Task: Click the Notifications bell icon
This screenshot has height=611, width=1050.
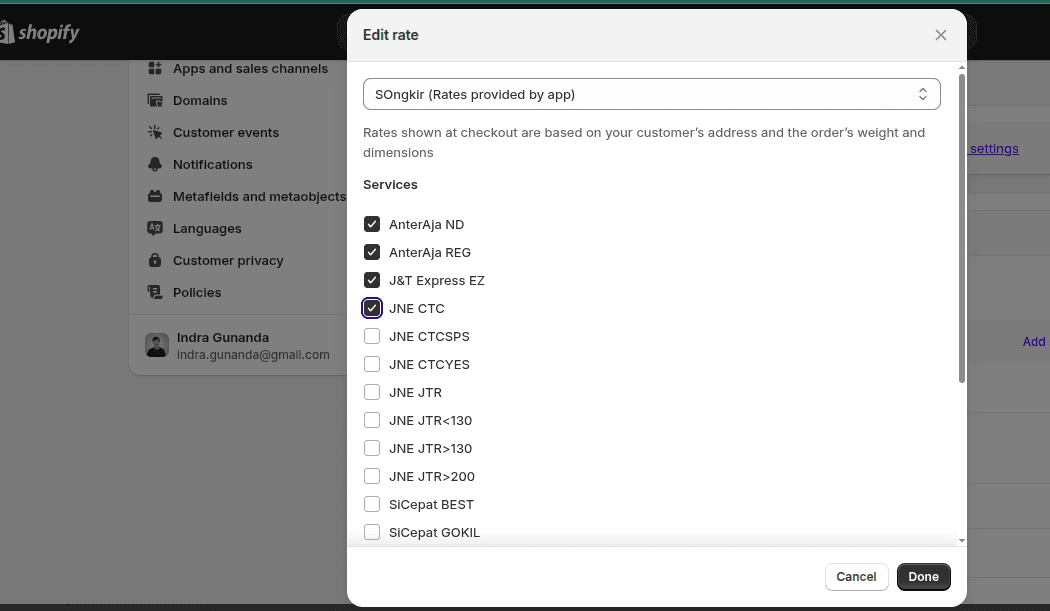Action: click(x=155, y=165)
